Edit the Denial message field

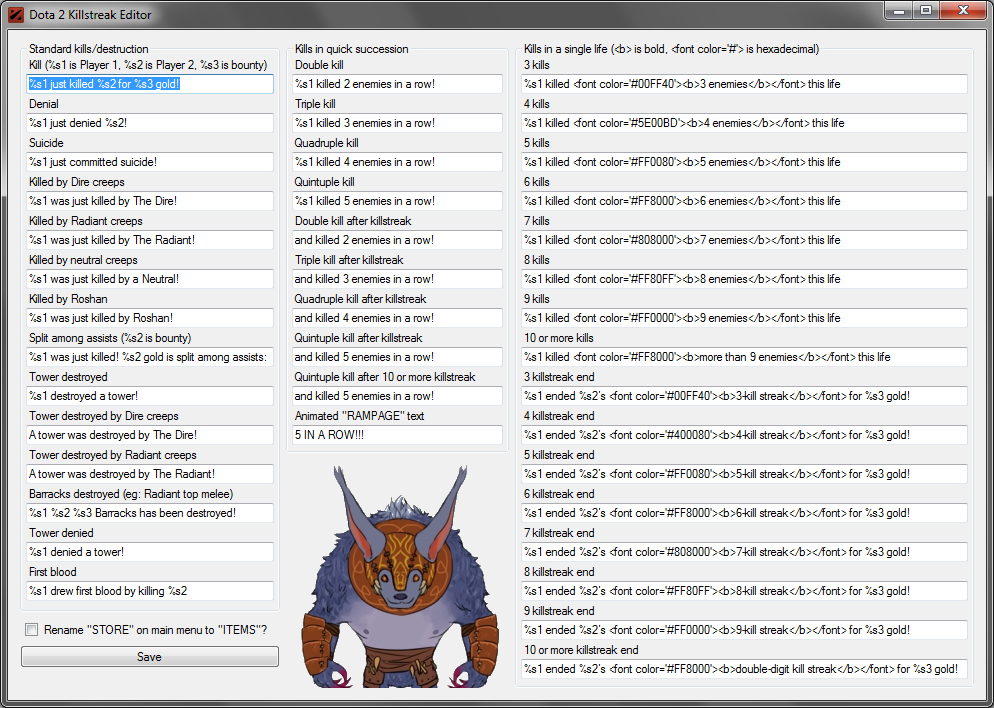(x=150, y=123)
